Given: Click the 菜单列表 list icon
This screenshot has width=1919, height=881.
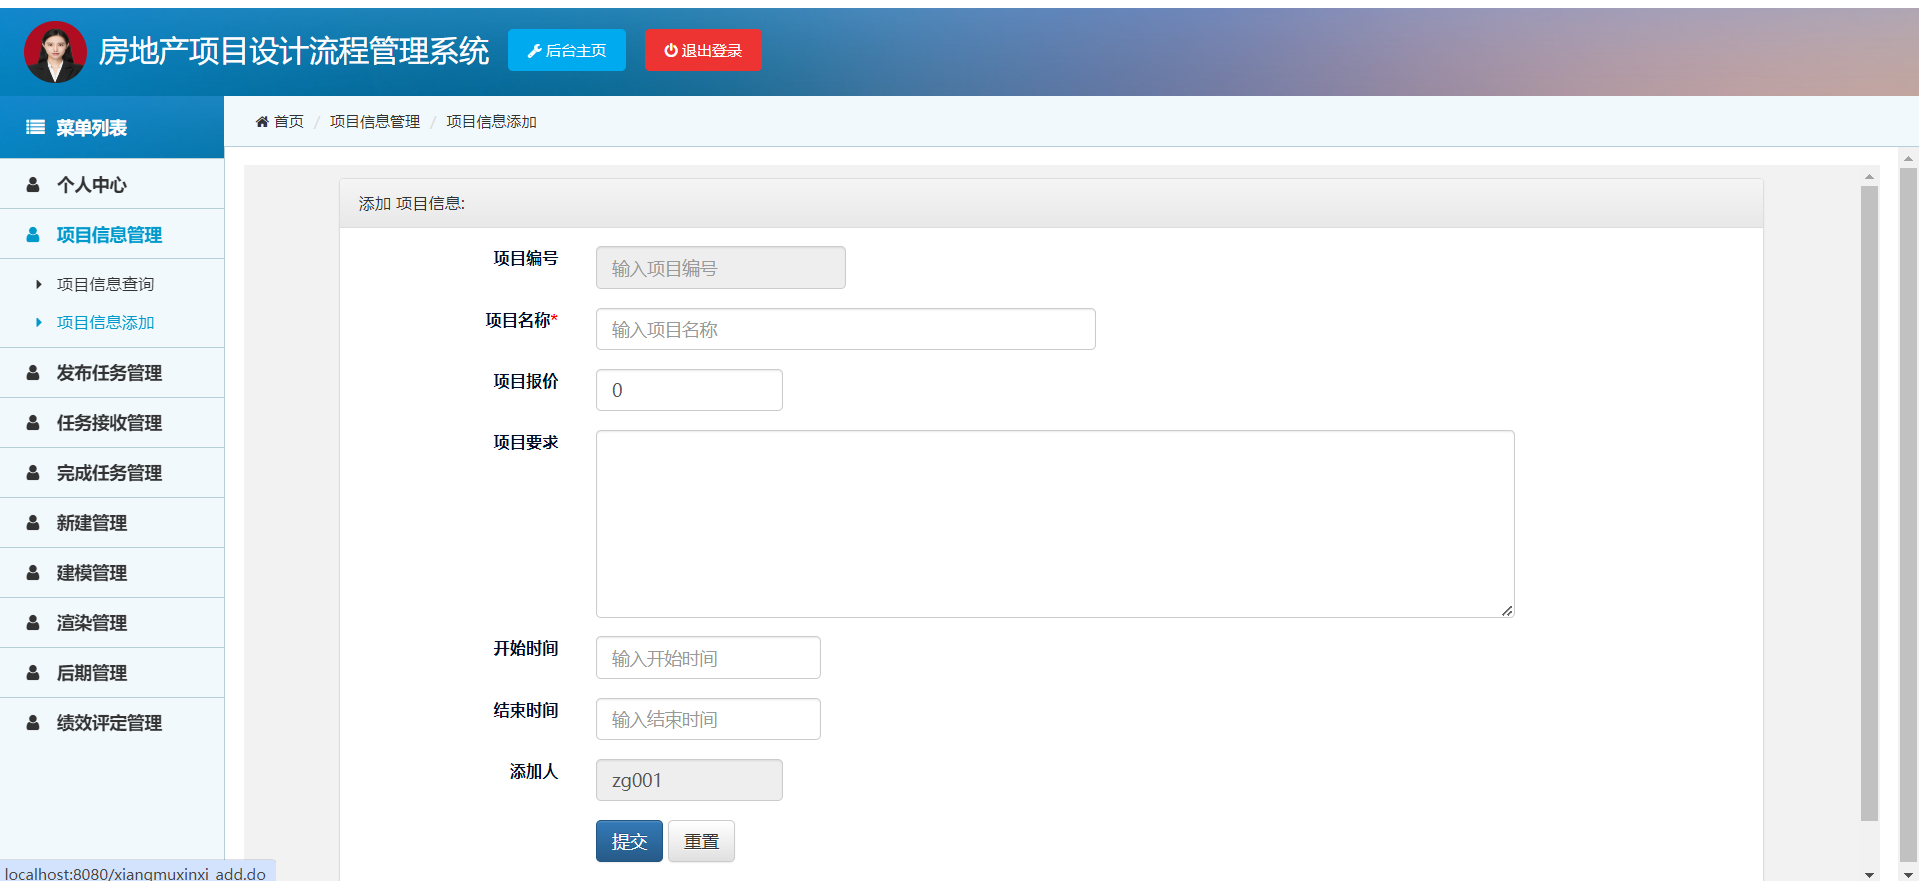Looking at the screenshot, I should tap(35, 127).
